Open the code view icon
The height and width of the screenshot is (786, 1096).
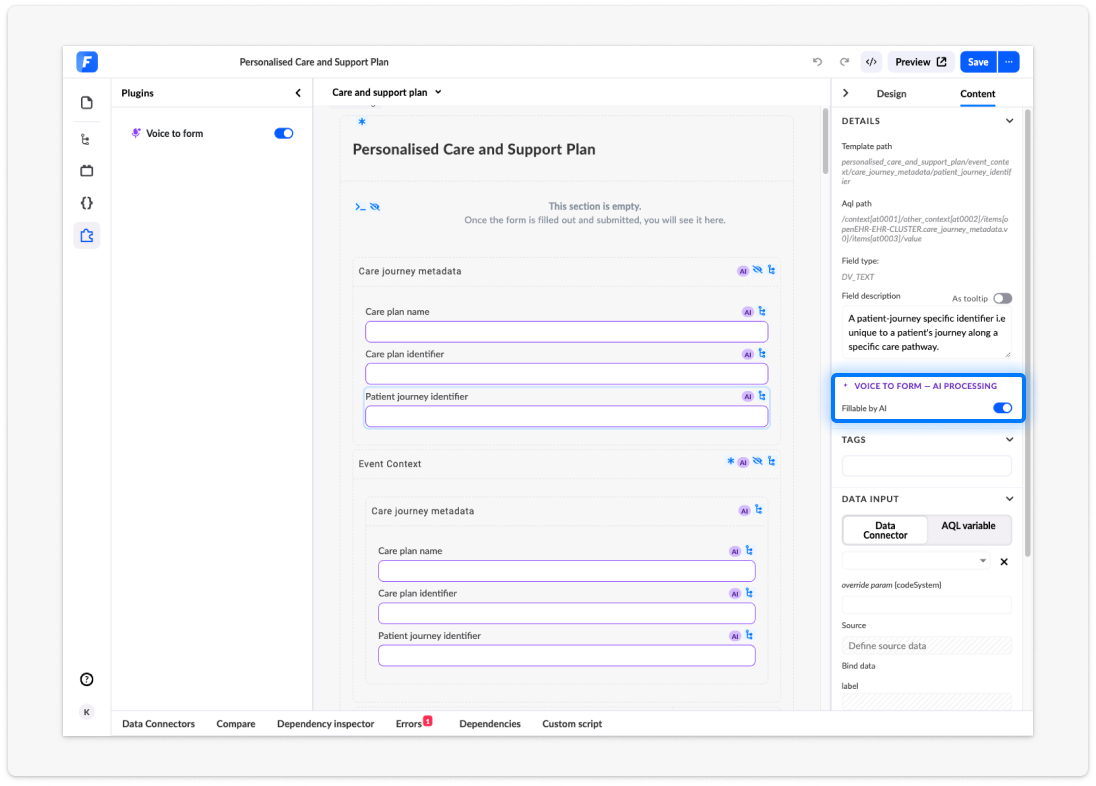(871, 62)
